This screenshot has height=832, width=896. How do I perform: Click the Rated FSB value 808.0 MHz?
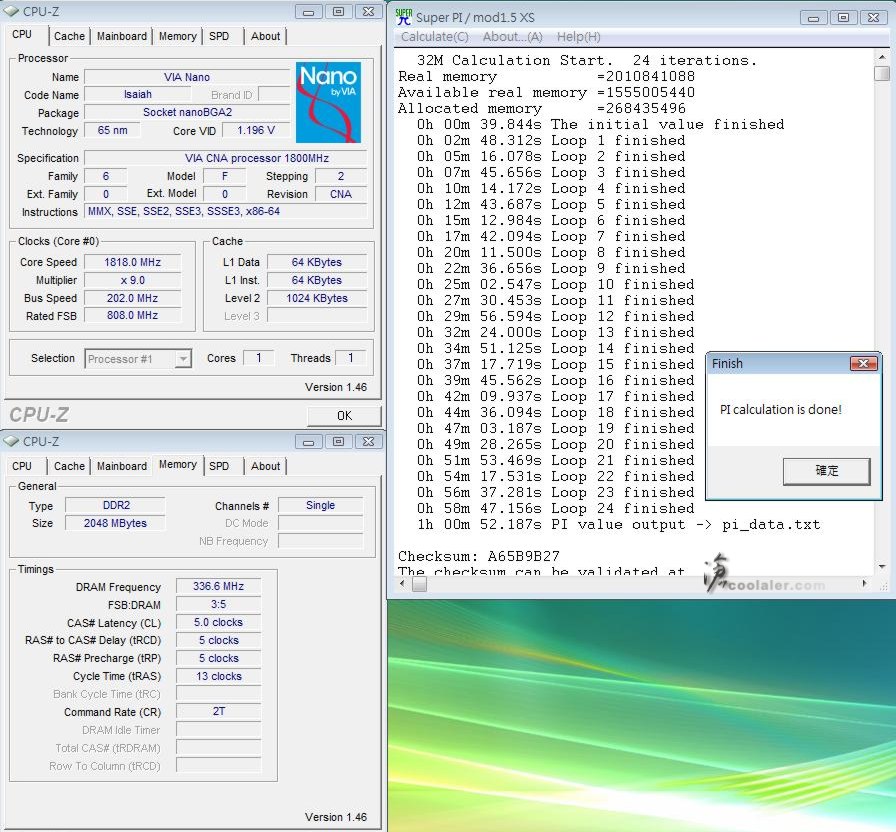click(x=132, y=315)
